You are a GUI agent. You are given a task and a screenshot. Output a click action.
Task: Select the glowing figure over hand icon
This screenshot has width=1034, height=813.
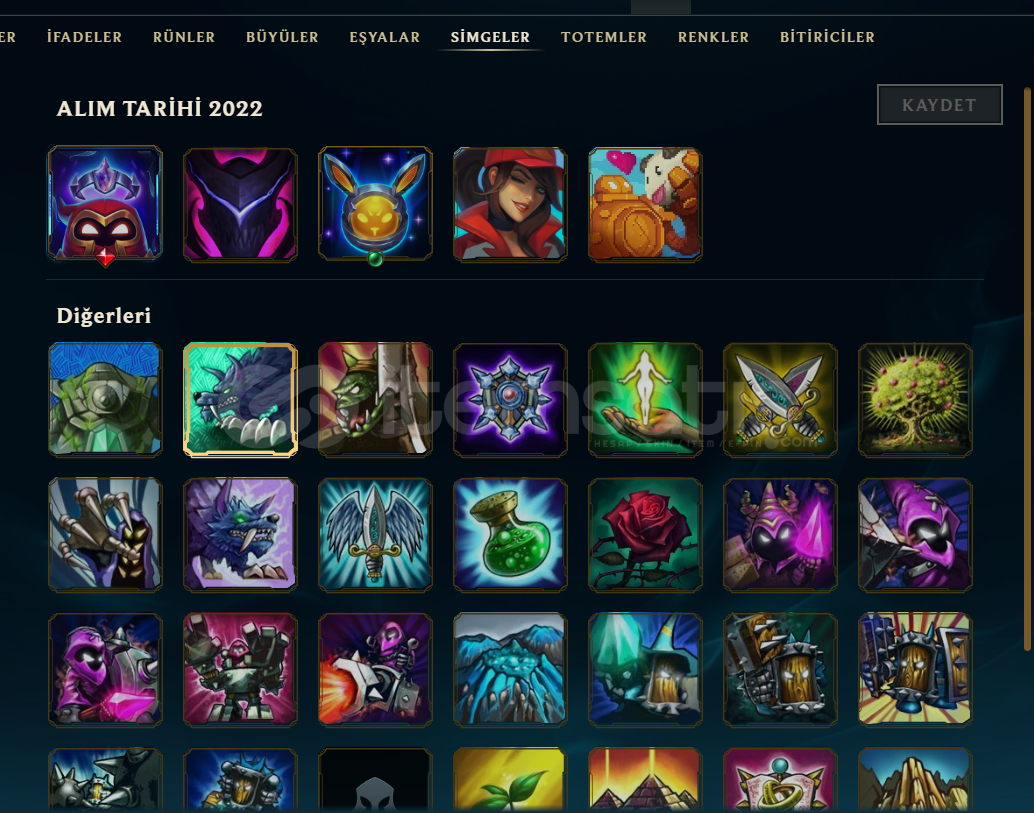(x=645, y=400)
